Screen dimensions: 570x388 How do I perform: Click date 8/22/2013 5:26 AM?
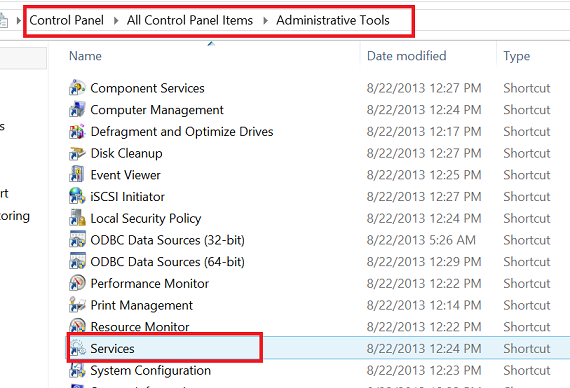(x=421, y=240)
